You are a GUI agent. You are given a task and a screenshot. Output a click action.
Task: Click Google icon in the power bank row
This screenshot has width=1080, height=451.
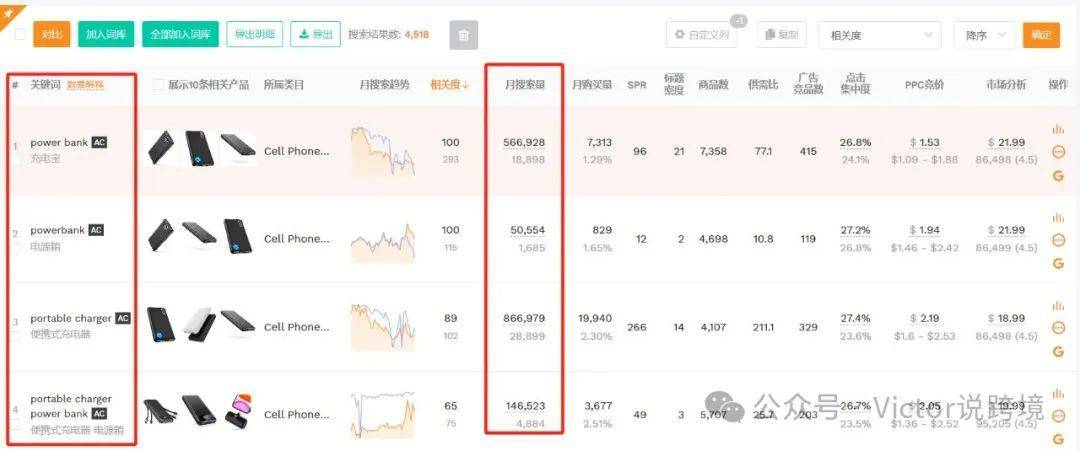(x=1059, y=176)
